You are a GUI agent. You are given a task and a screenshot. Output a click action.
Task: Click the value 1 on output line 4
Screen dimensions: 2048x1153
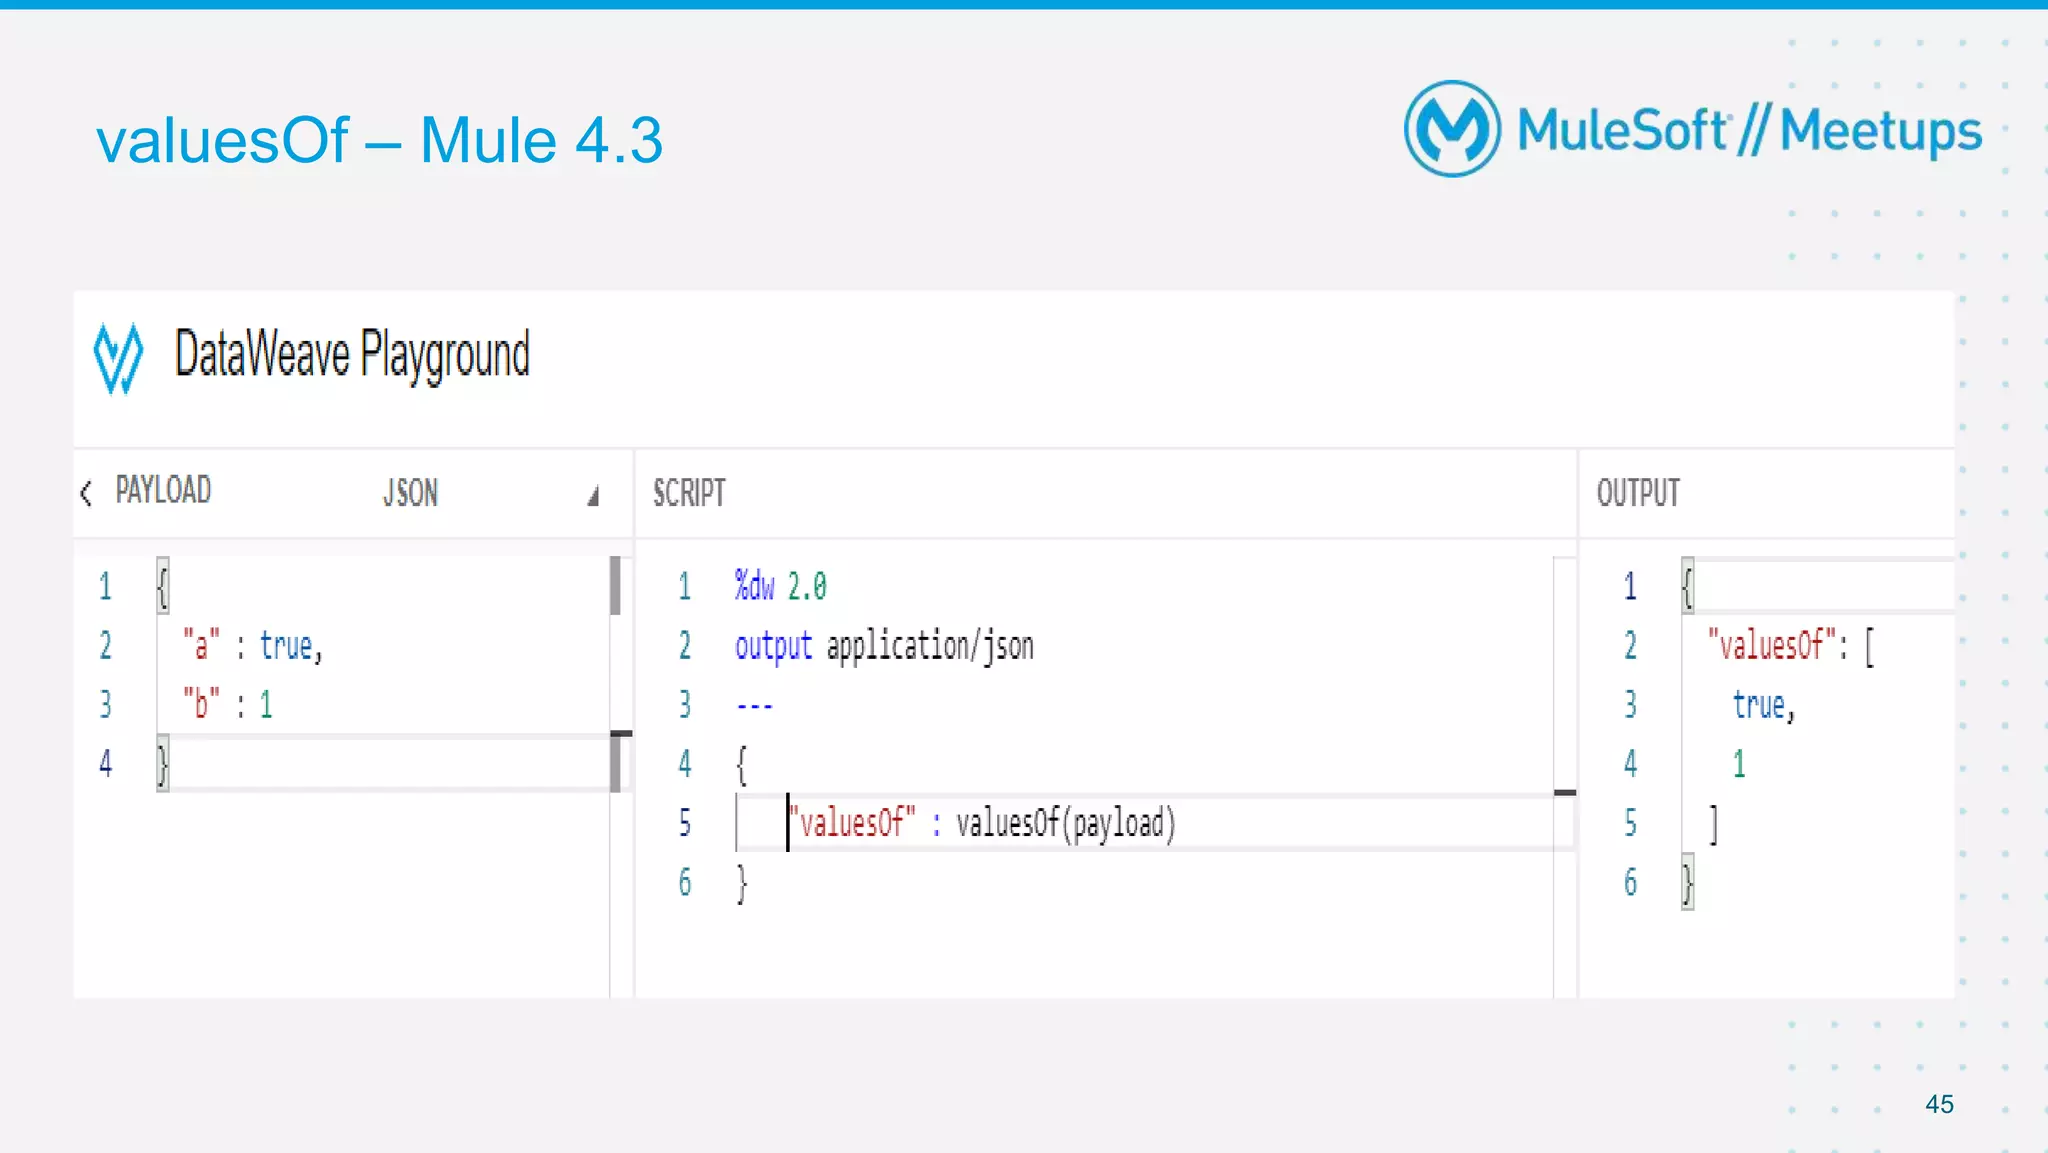(1739, 765)
